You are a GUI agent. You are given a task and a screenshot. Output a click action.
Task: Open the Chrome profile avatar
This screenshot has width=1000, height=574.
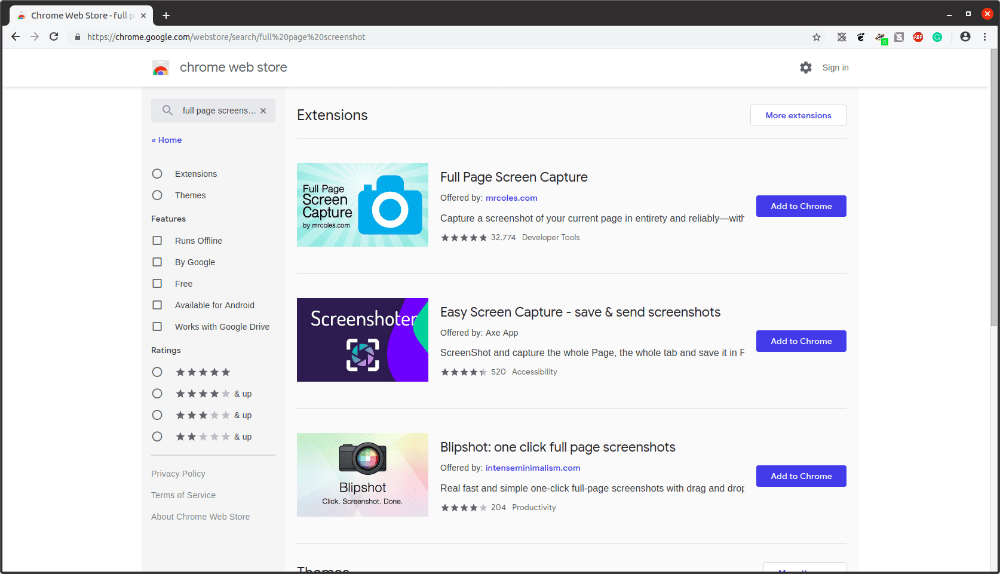click(x=965, y=37)
